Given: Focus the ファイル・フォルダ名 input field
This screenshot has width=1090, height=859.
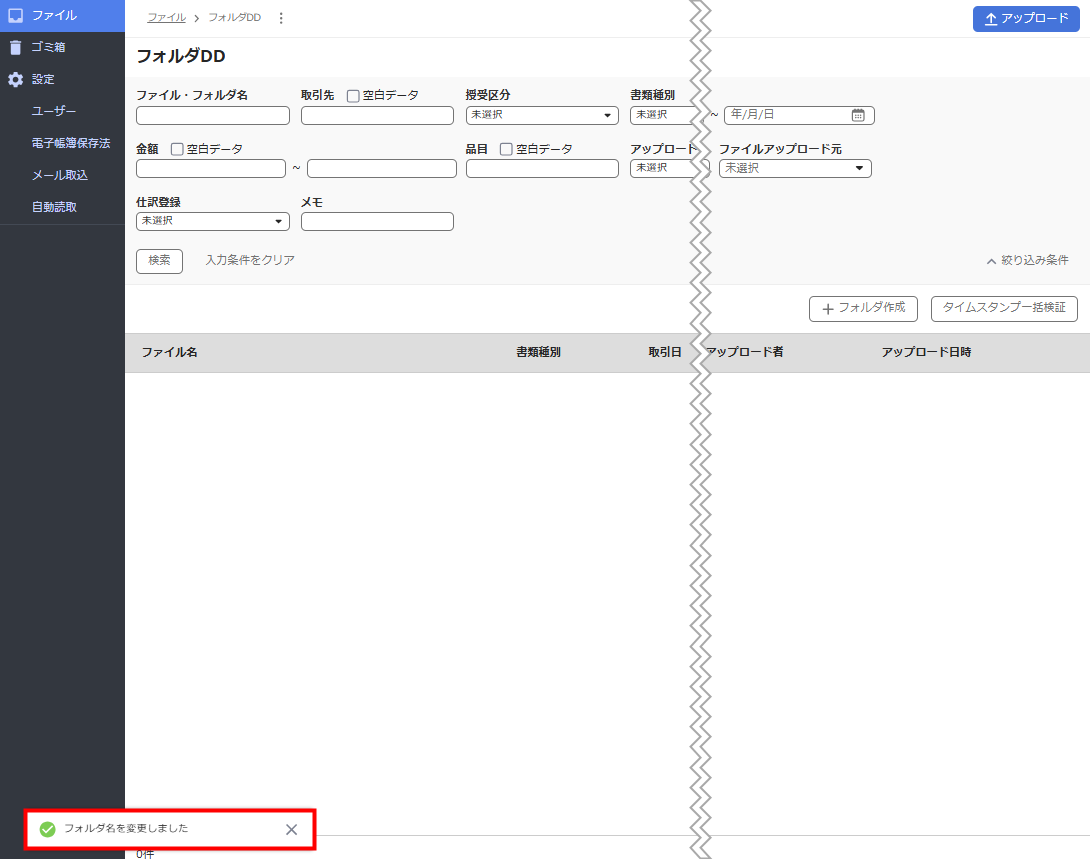Looking at the screenshot, I should (213, 115).
